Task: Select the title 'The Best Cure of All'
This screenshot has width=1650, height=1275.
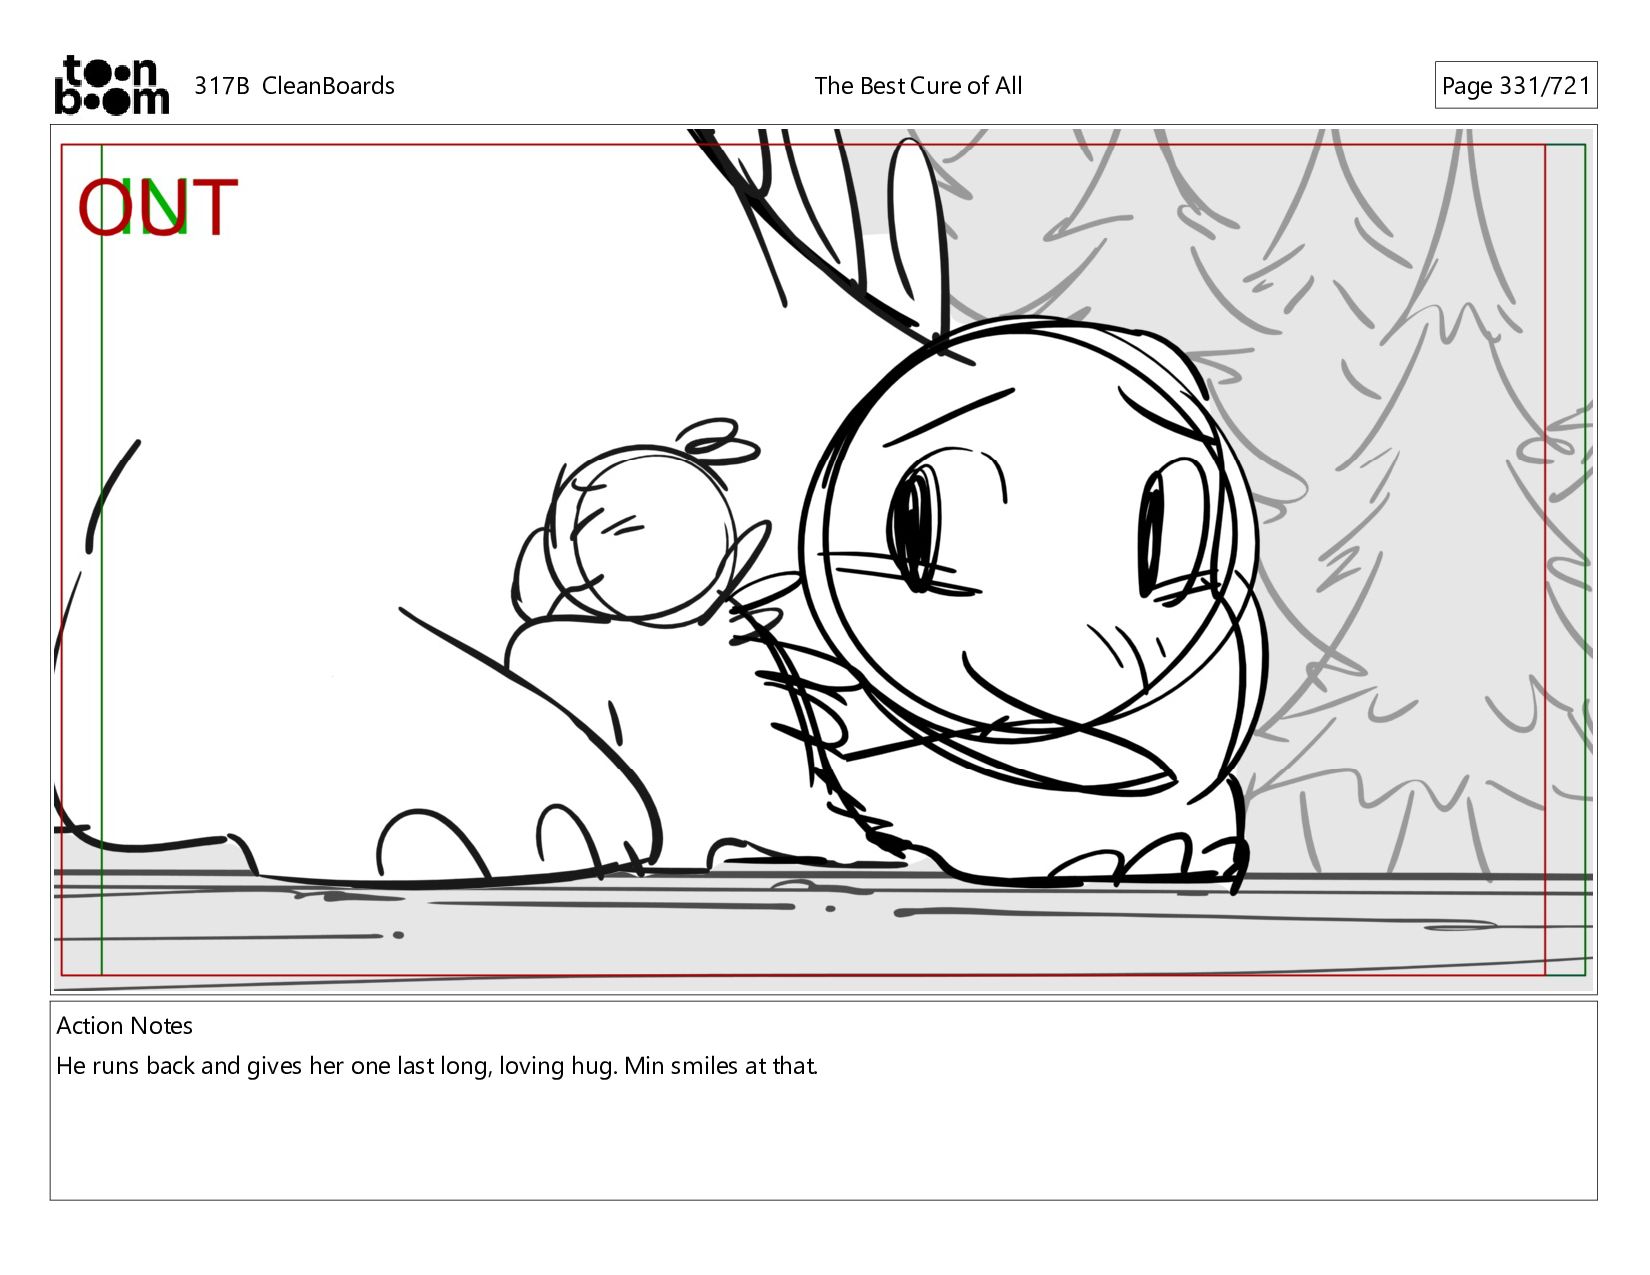Action: point(918,86)
